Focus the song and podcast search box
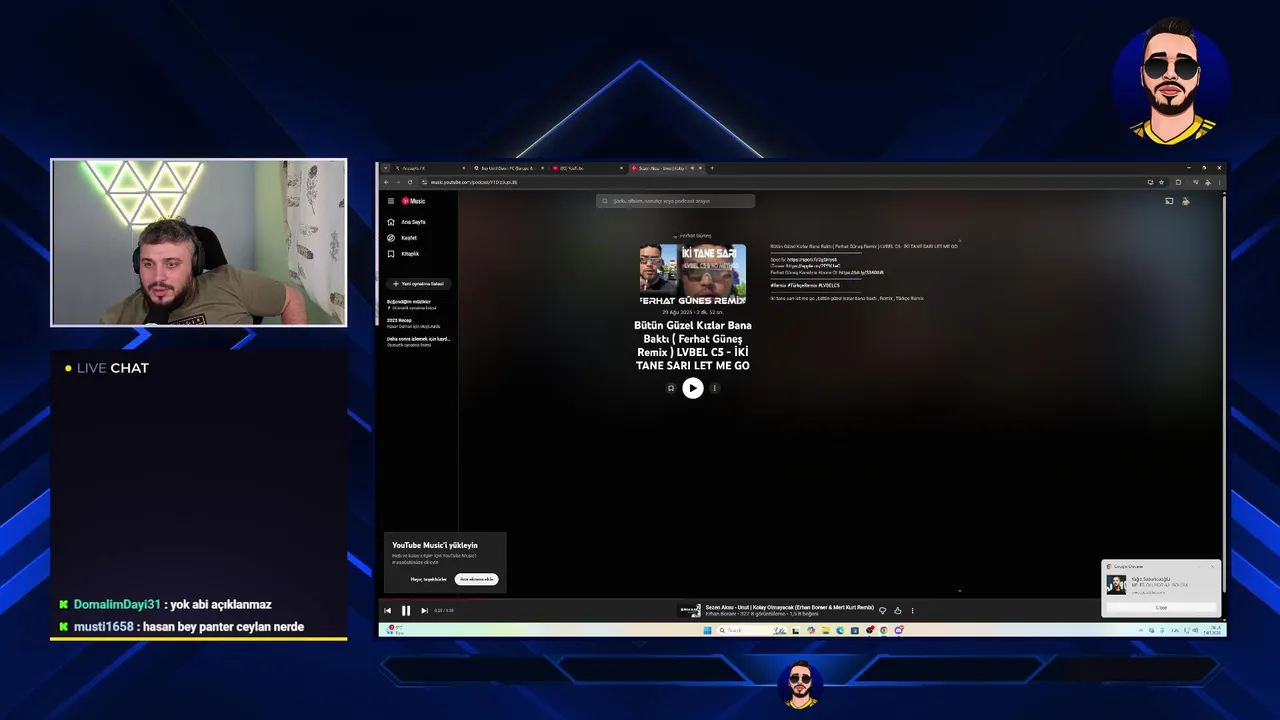The height and width of the screenshot is (720, 1280). [x=676, y=201]
